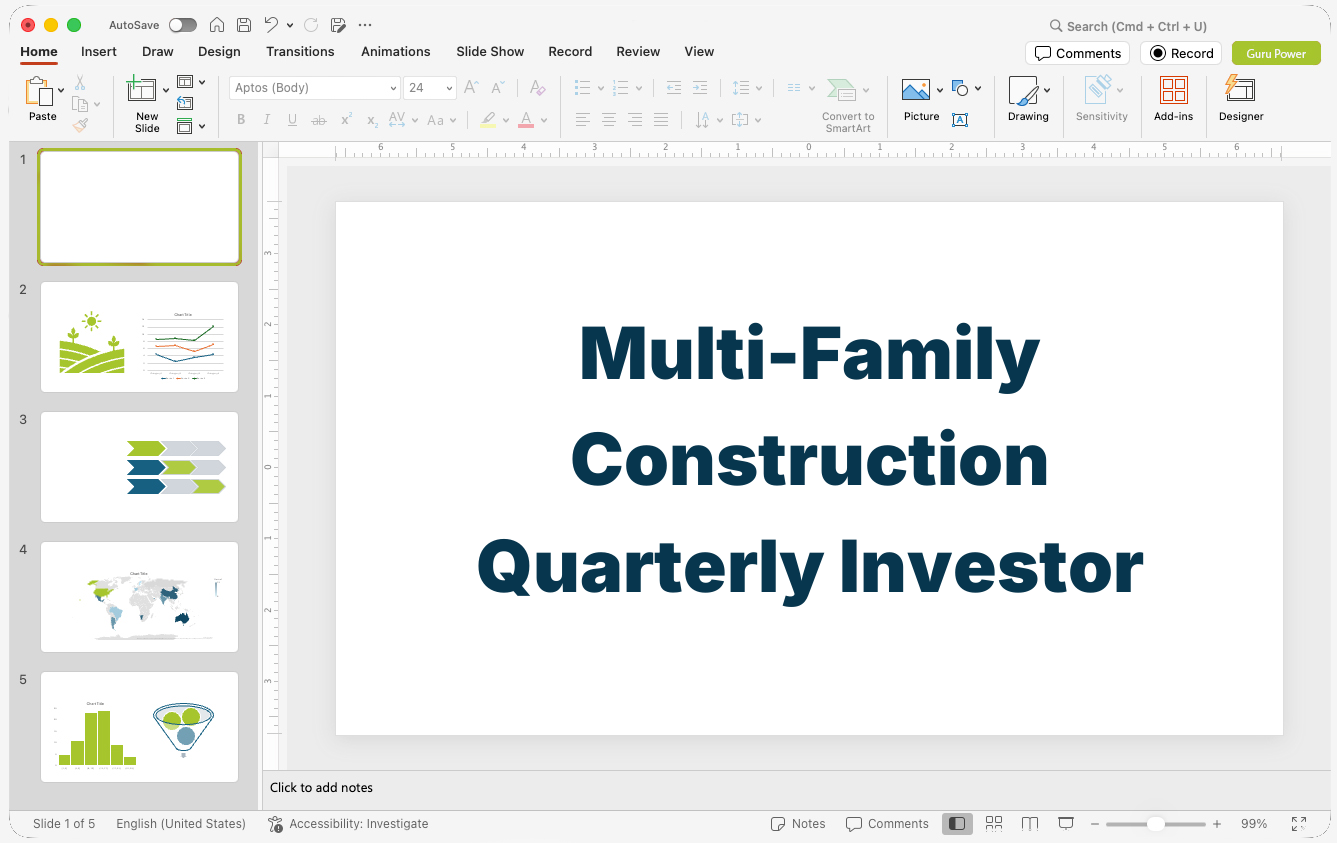Open the font size dropdown showing 24
The image size is (1337, 843).
(x=430, y=88)
